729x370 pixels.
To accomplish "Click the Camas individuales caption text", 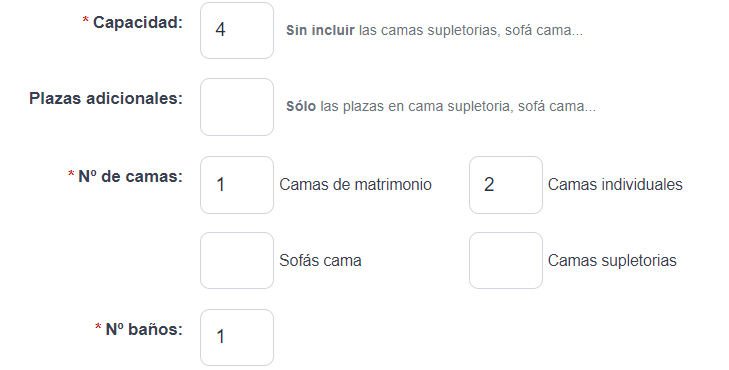I will coord(615,185).
